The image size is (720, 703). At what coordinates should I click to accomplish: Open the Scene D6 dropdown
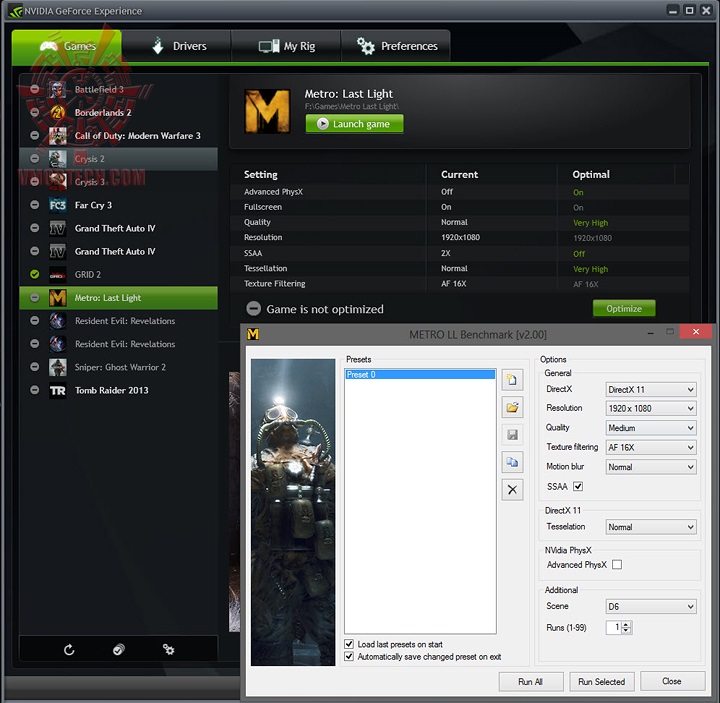[x=651, y=607]
